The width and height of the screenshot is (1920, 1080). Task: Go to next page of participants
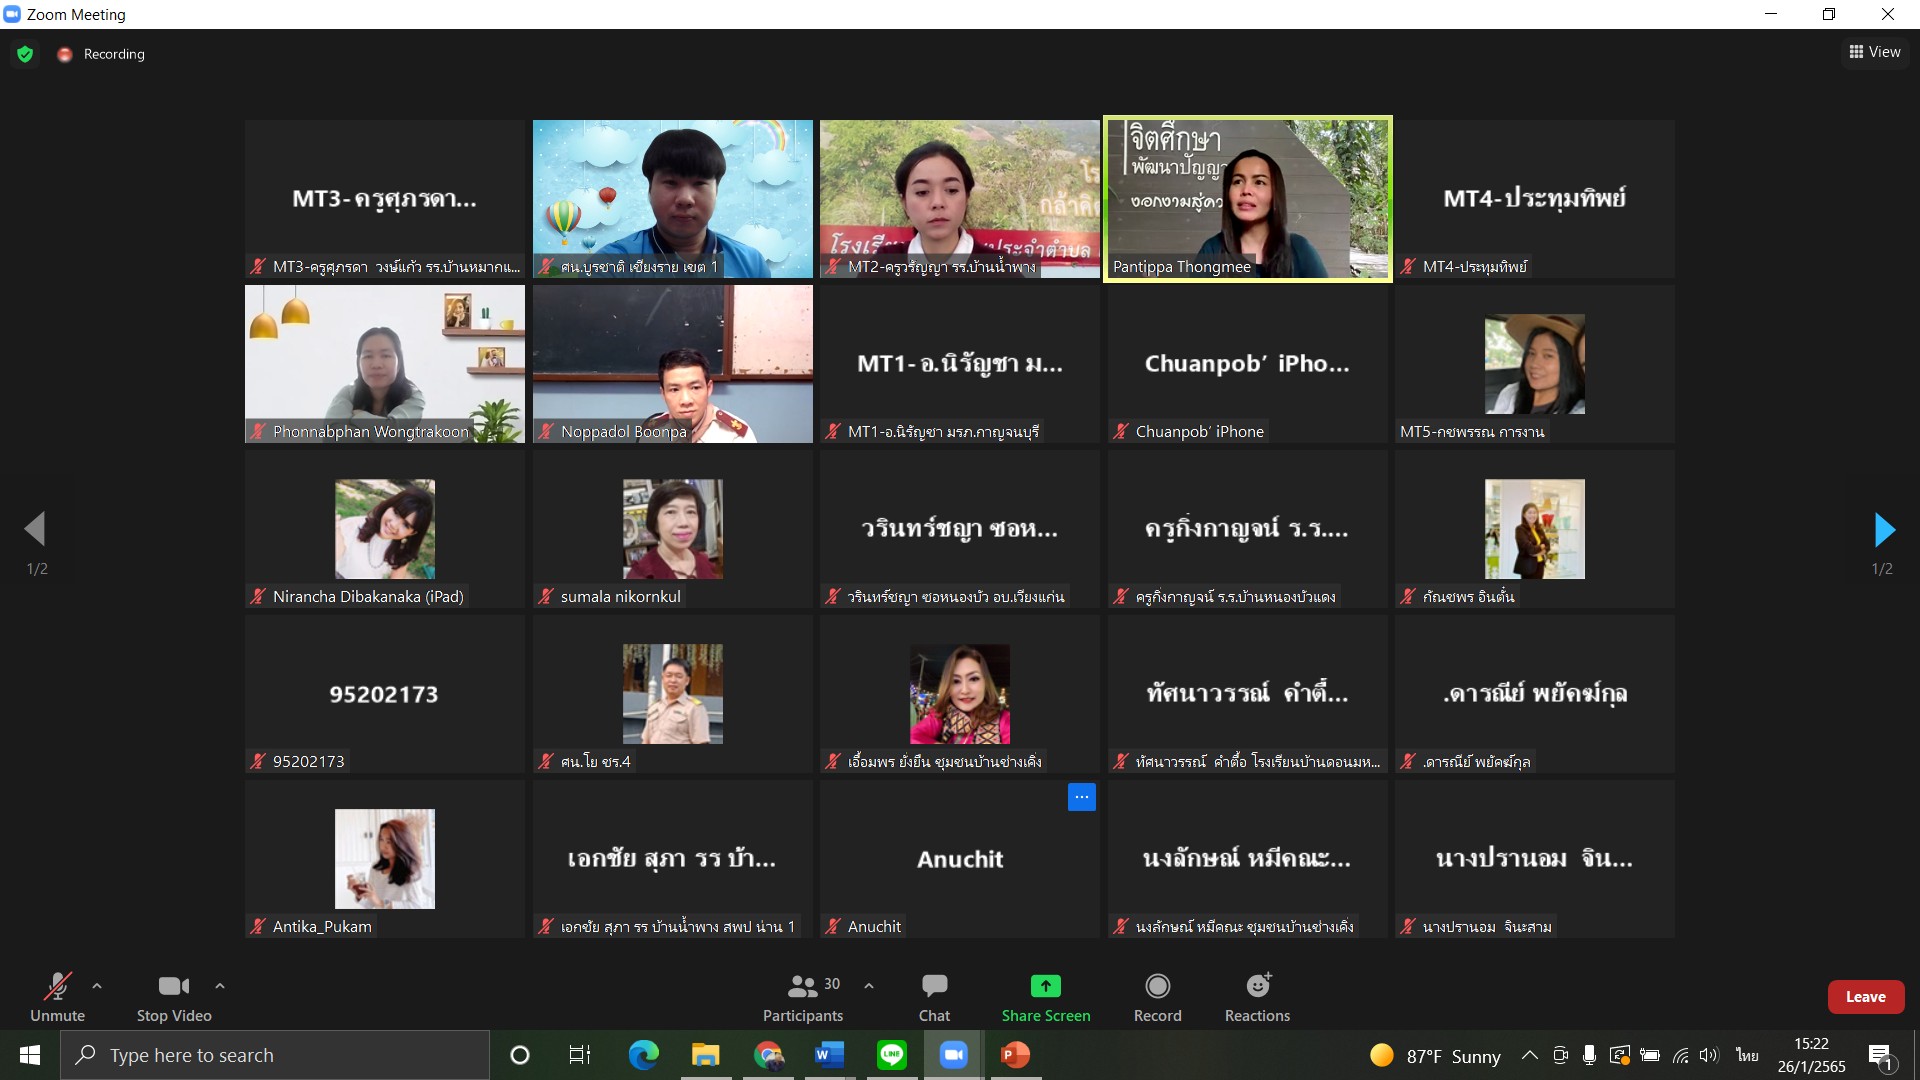click(1883, 530)
